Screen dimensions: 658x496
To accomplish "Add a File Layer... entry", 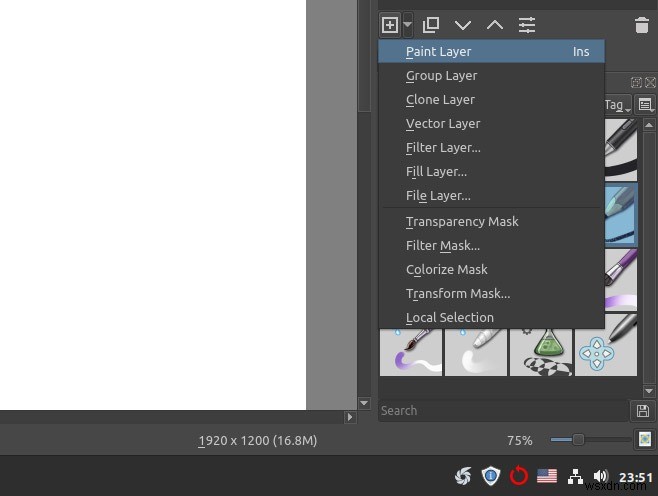I will click(x=491, y=195).
